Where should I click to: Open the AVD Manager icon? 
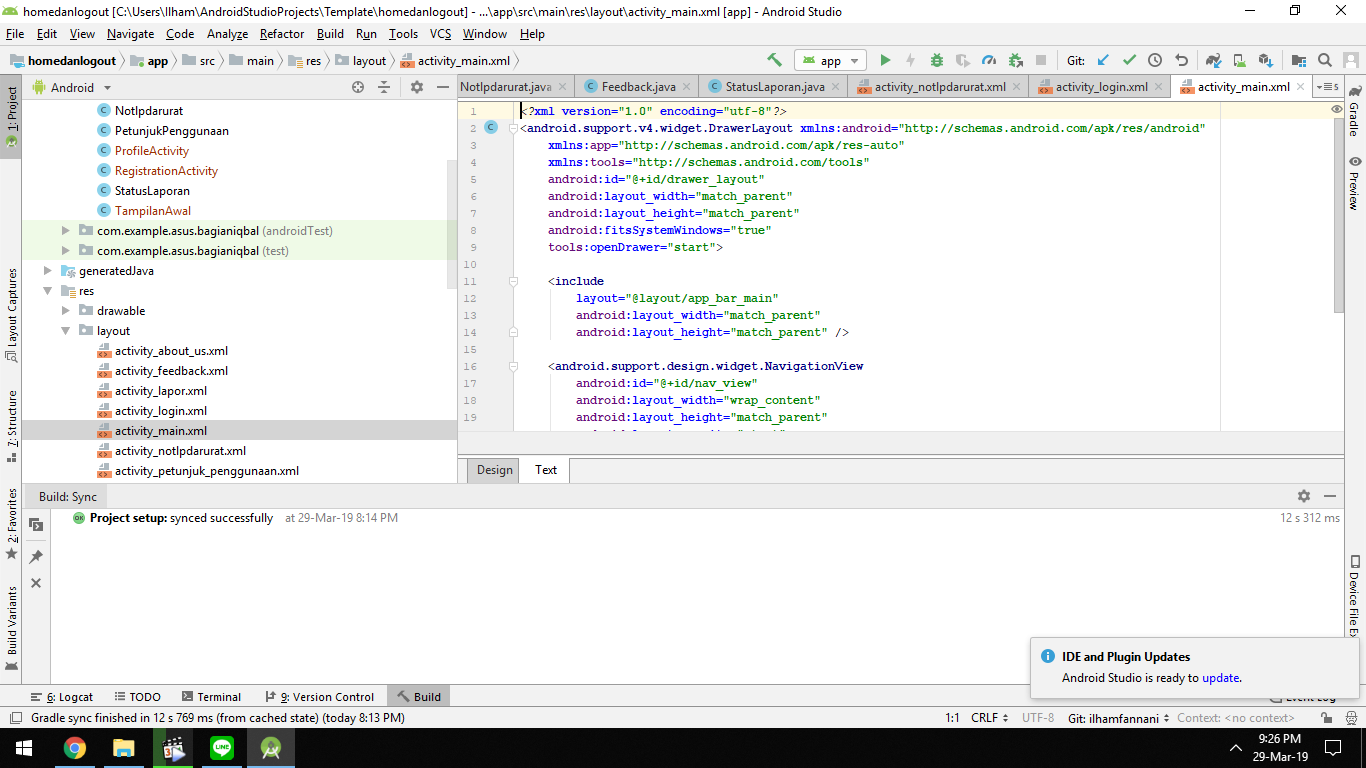coord(1239,60)
